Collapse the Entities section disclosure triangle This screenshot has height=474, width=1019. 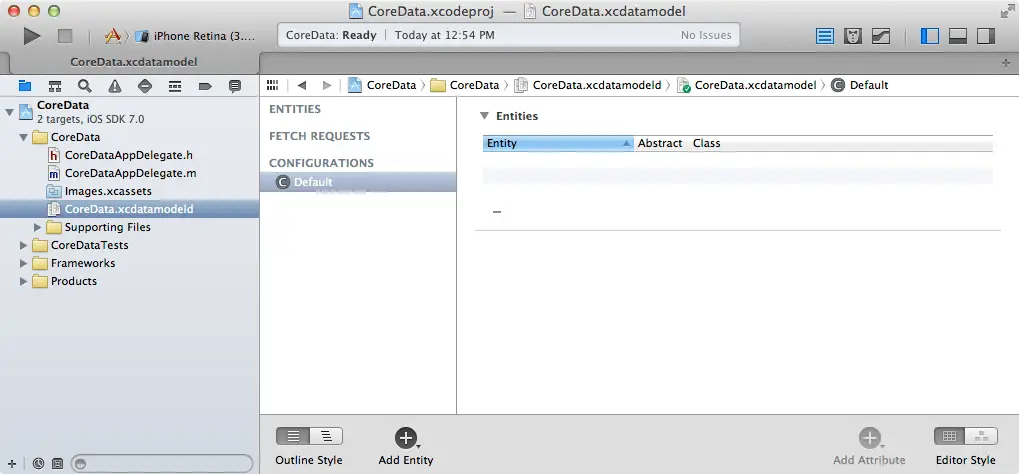pos(485,116)
